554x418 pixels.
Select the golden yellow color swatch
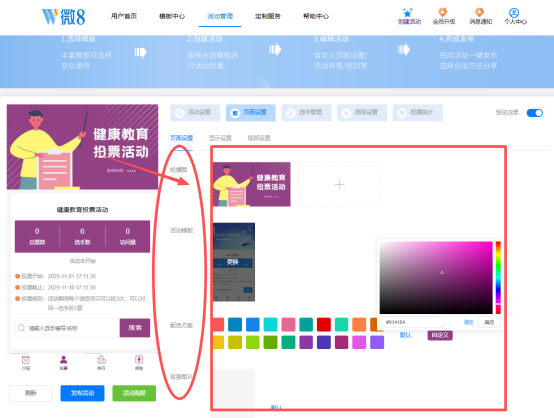(218, 342)
